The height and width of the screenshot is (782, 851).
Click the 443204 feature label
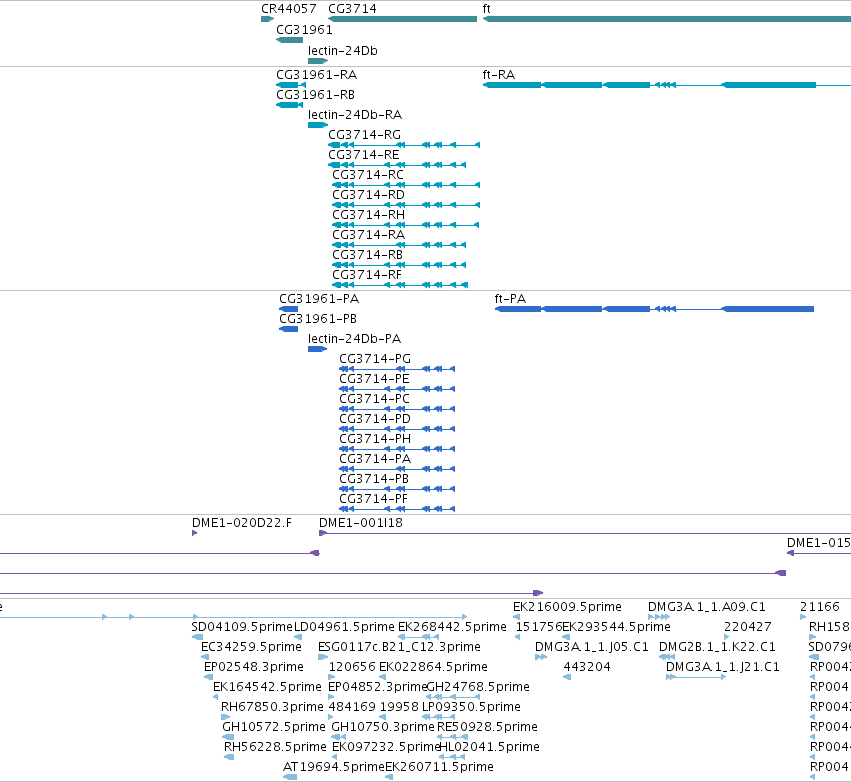click(x=587, y=667)
